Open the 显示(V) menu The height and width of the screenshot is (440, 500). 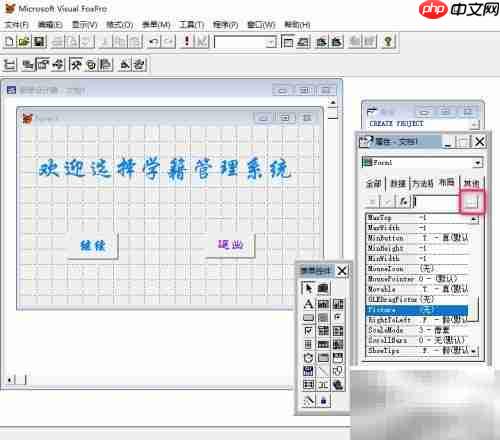(85, 25)
